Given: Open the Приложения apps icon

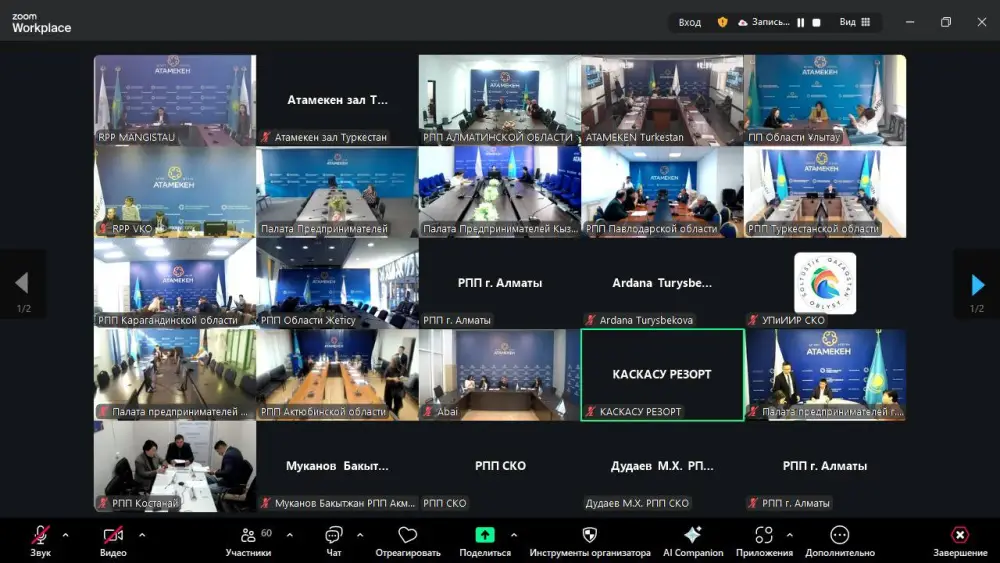Looking at the screenshot, I should (764, 536).
